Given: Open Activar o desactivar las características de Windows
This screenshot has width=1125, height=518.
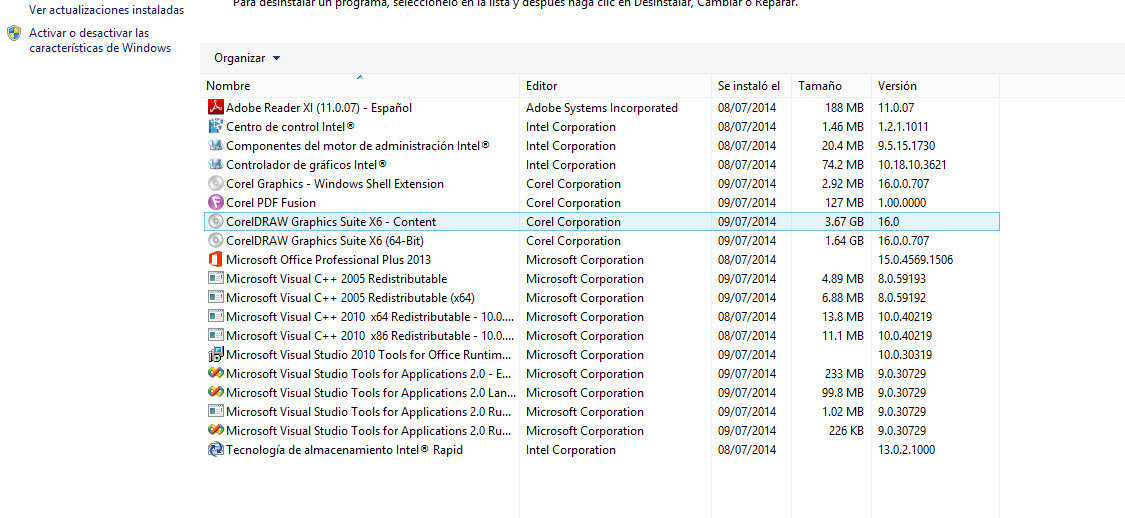Looking at the screenshot, I should (x=100, y=41).
